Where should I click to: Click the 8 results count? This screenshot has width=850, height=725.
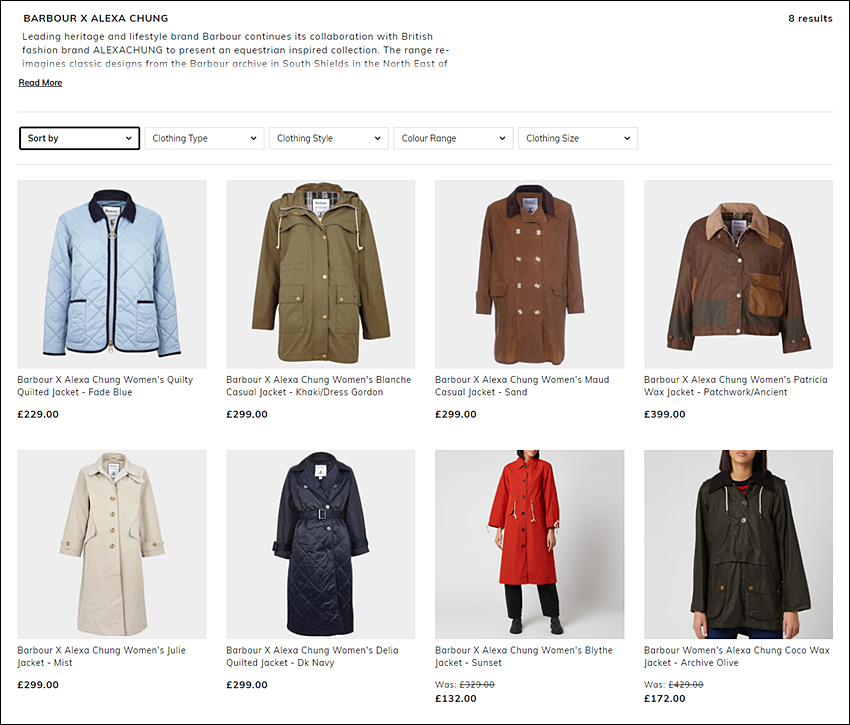pyautogui.click(x=810, y=18)
